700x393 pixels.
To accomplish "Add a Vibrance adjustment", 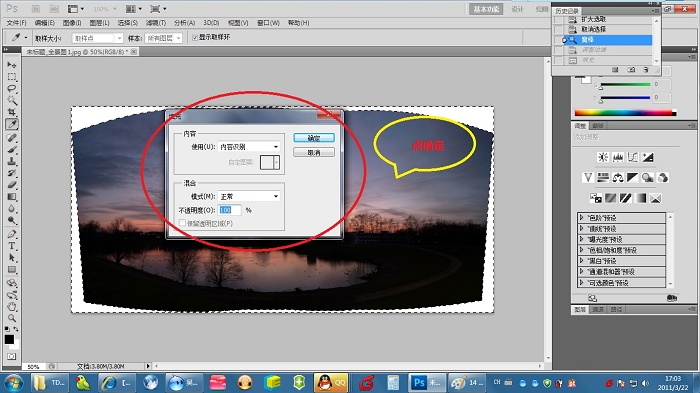I will (x=588, y=178).
